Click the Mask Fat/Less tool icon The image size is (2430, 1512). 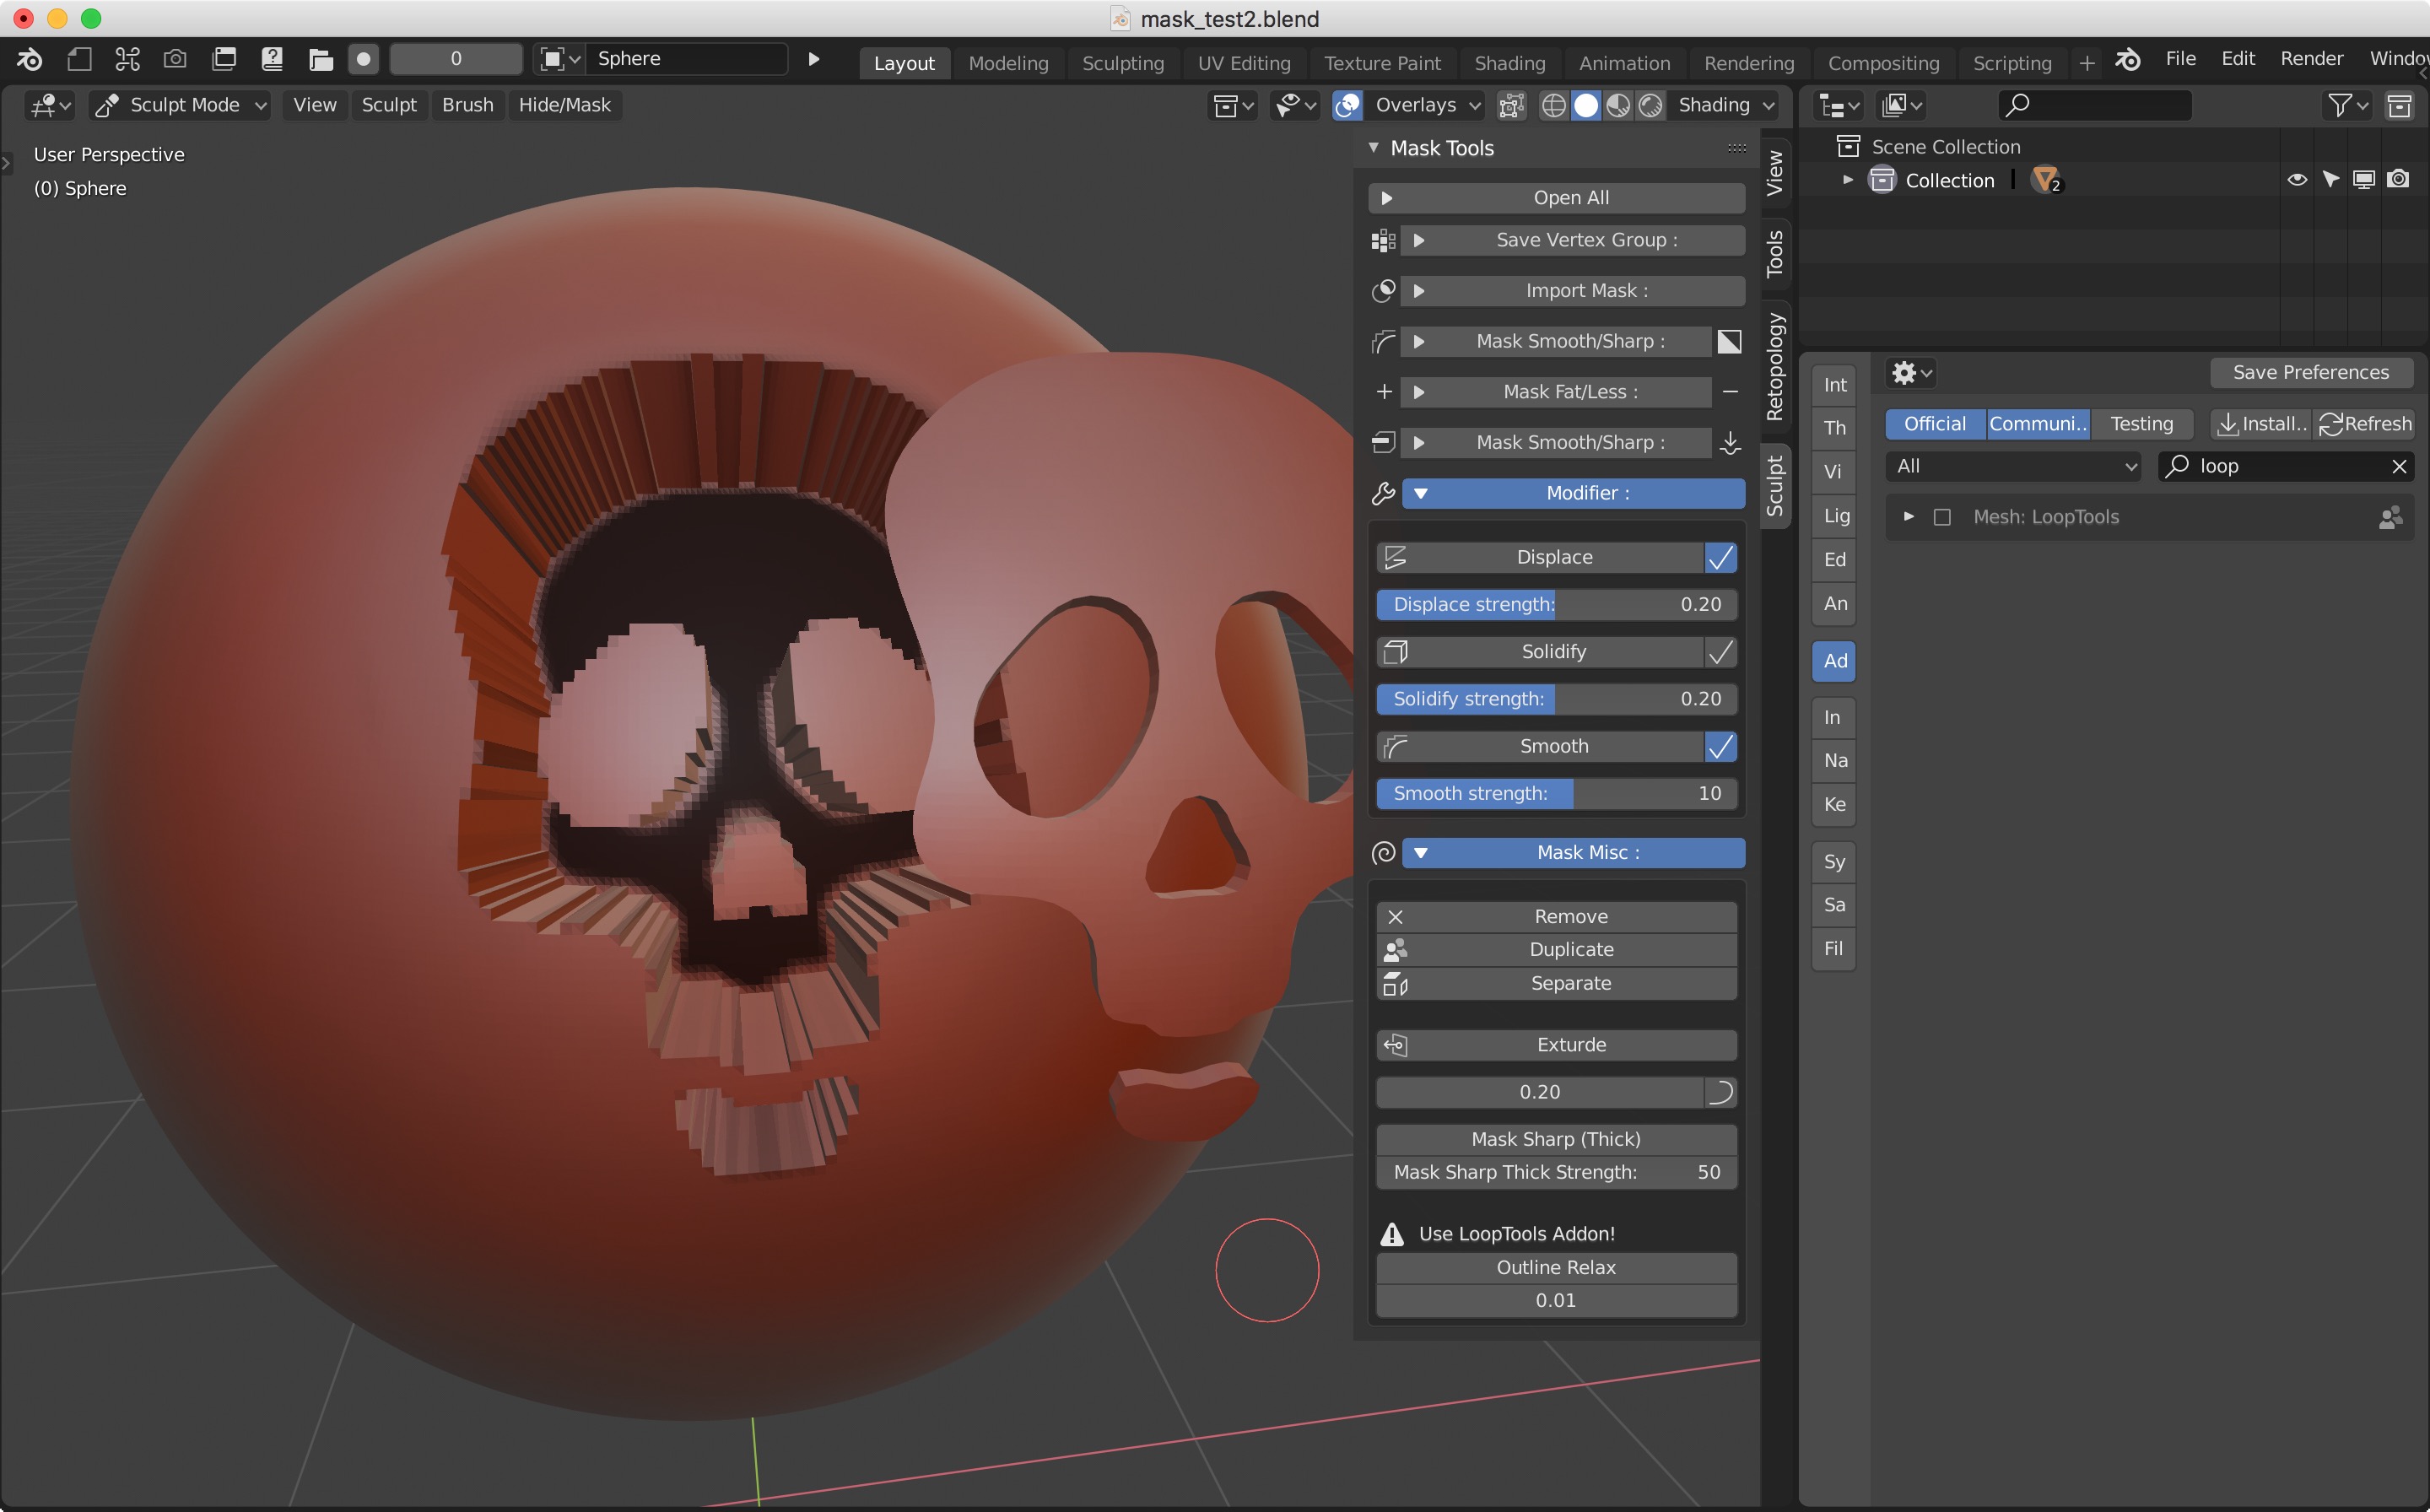coord(1385,390)
